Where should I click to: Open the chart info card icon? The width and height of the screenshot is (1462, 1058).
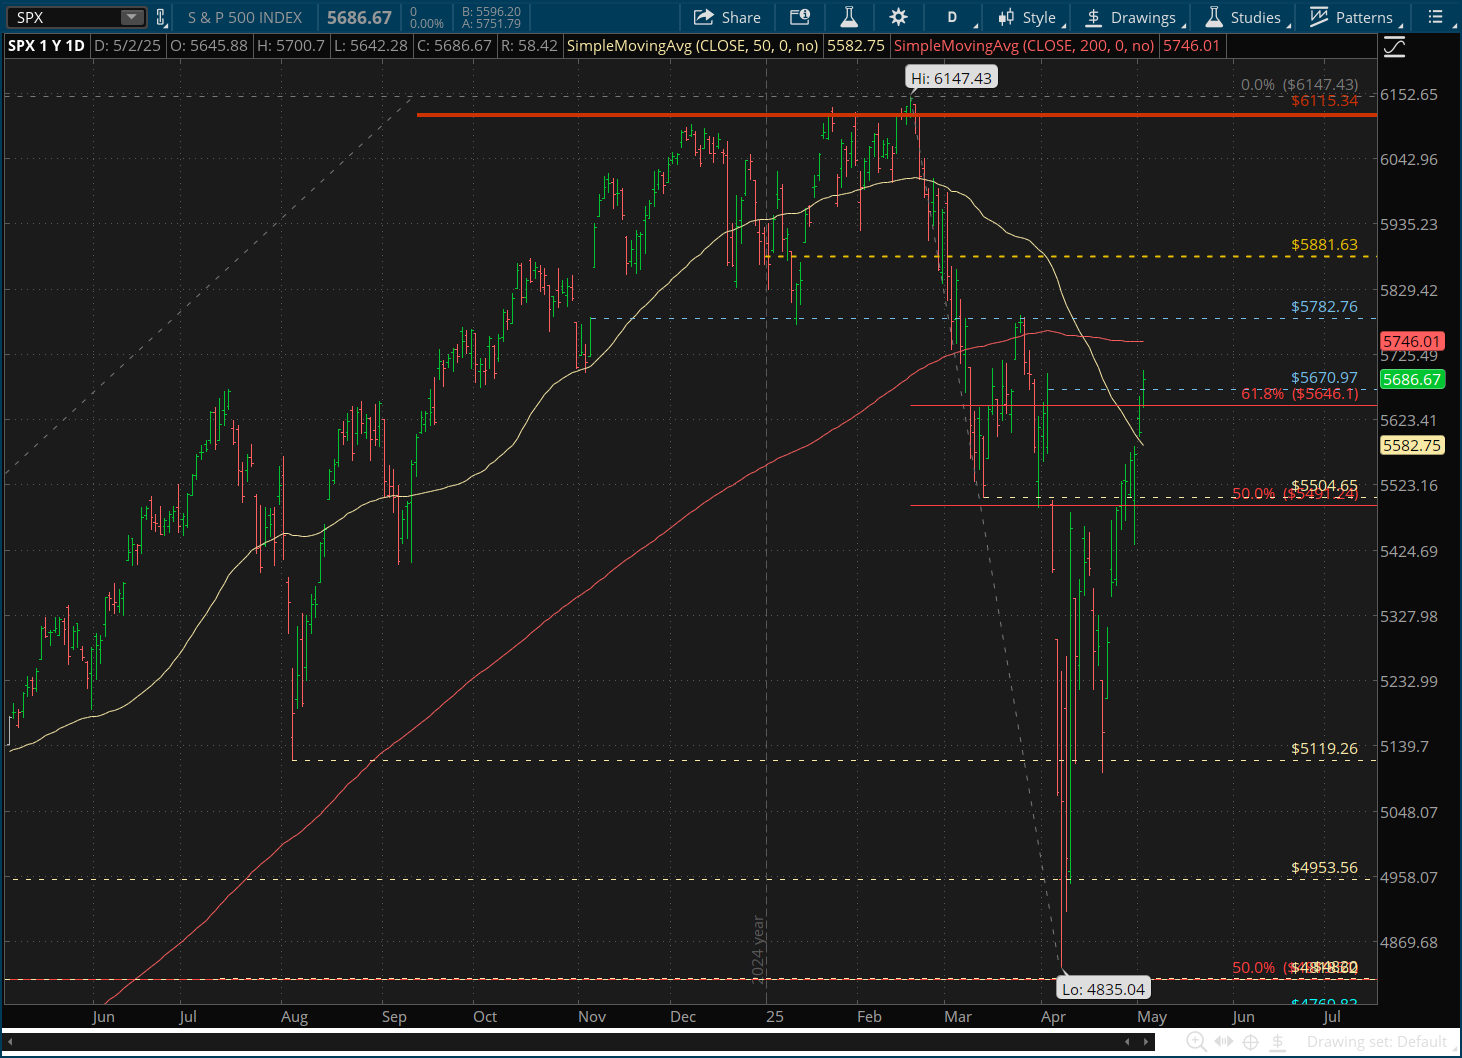coord(800,17)
